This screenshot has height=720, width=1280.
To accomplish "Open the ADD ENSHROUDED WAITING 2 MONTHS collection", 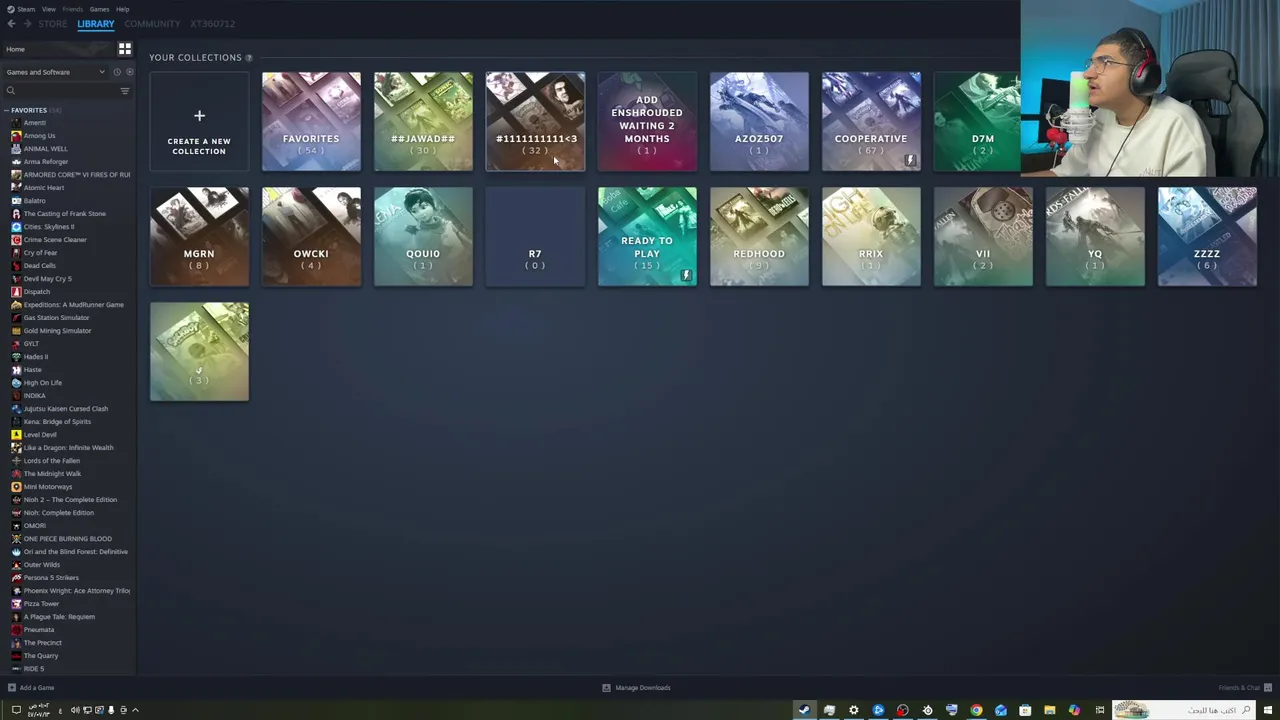I will click(647, 121).
